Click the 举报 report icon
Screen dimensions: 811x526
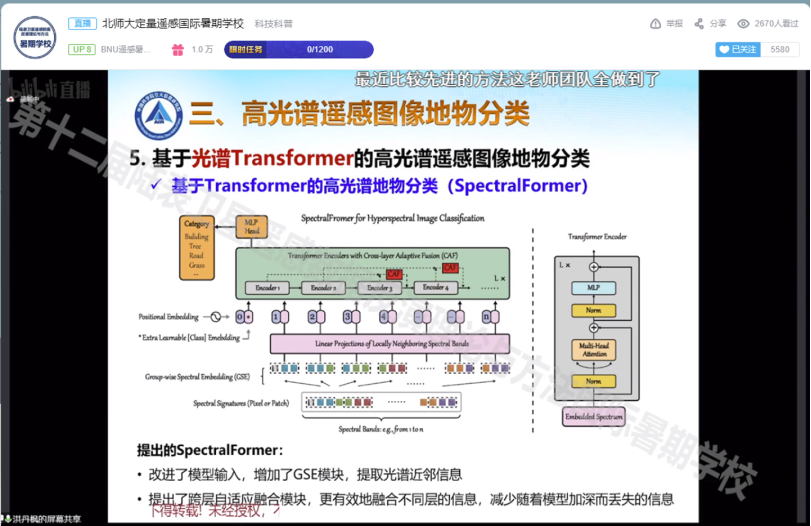click(x=655, y=23)
